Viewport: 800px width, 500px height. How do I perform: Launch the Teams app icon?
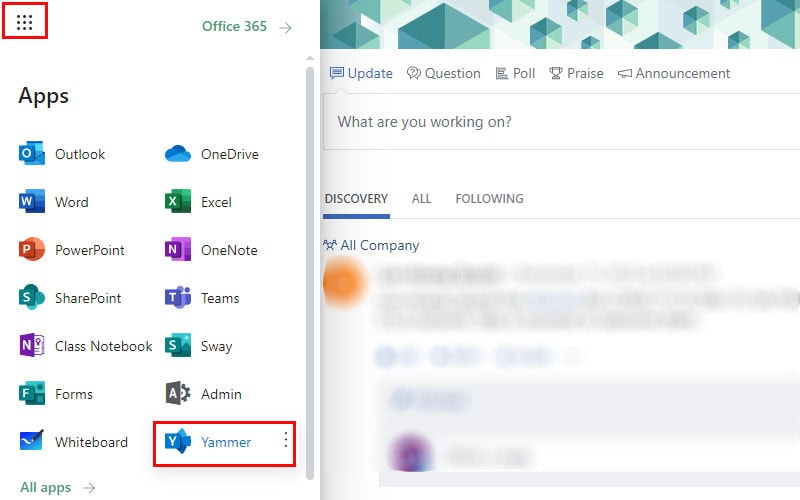tap(178, 297)
